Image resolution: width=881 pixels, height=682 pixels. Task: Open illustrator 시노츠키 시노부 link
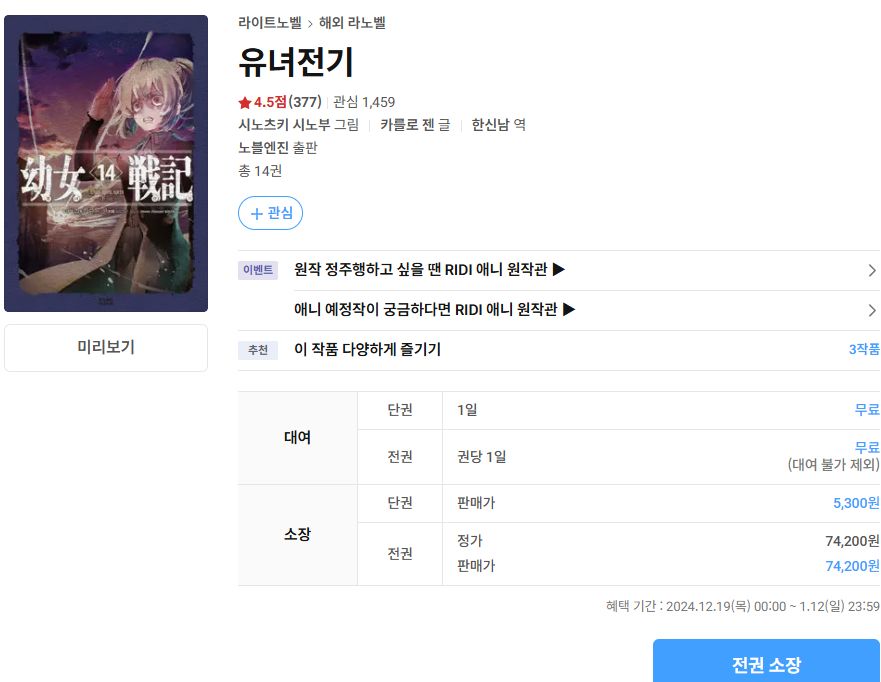284,125
